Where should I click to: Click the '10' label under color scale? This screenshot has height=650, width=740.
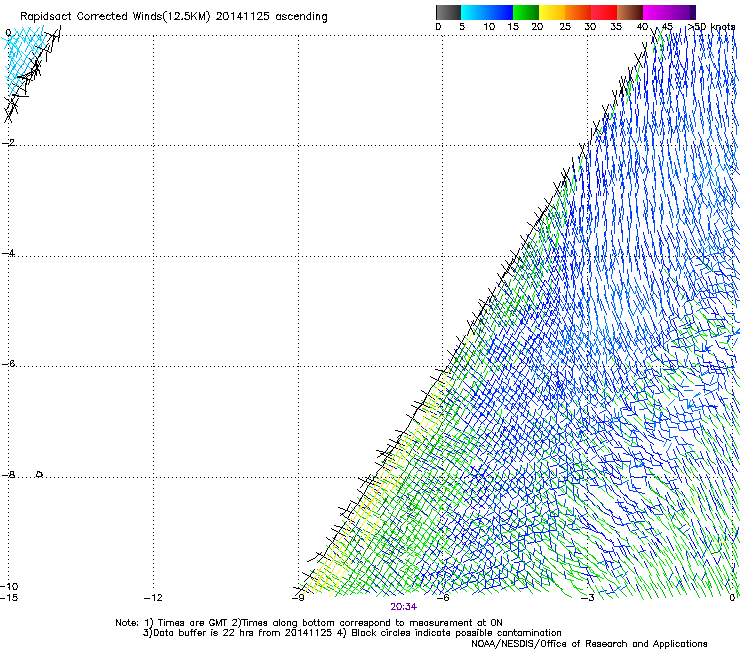pyautogui.click(x=489, y=27)
